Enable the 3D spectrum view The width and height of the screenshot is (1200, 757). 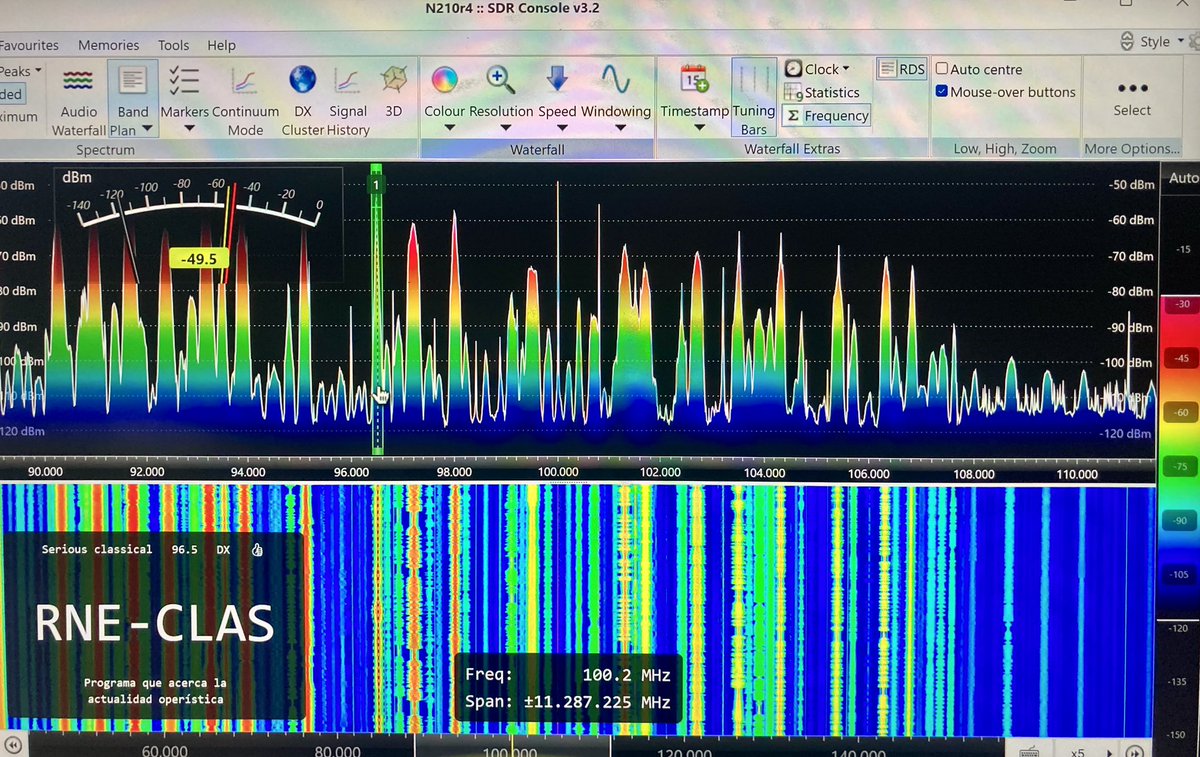click(394, 91)
